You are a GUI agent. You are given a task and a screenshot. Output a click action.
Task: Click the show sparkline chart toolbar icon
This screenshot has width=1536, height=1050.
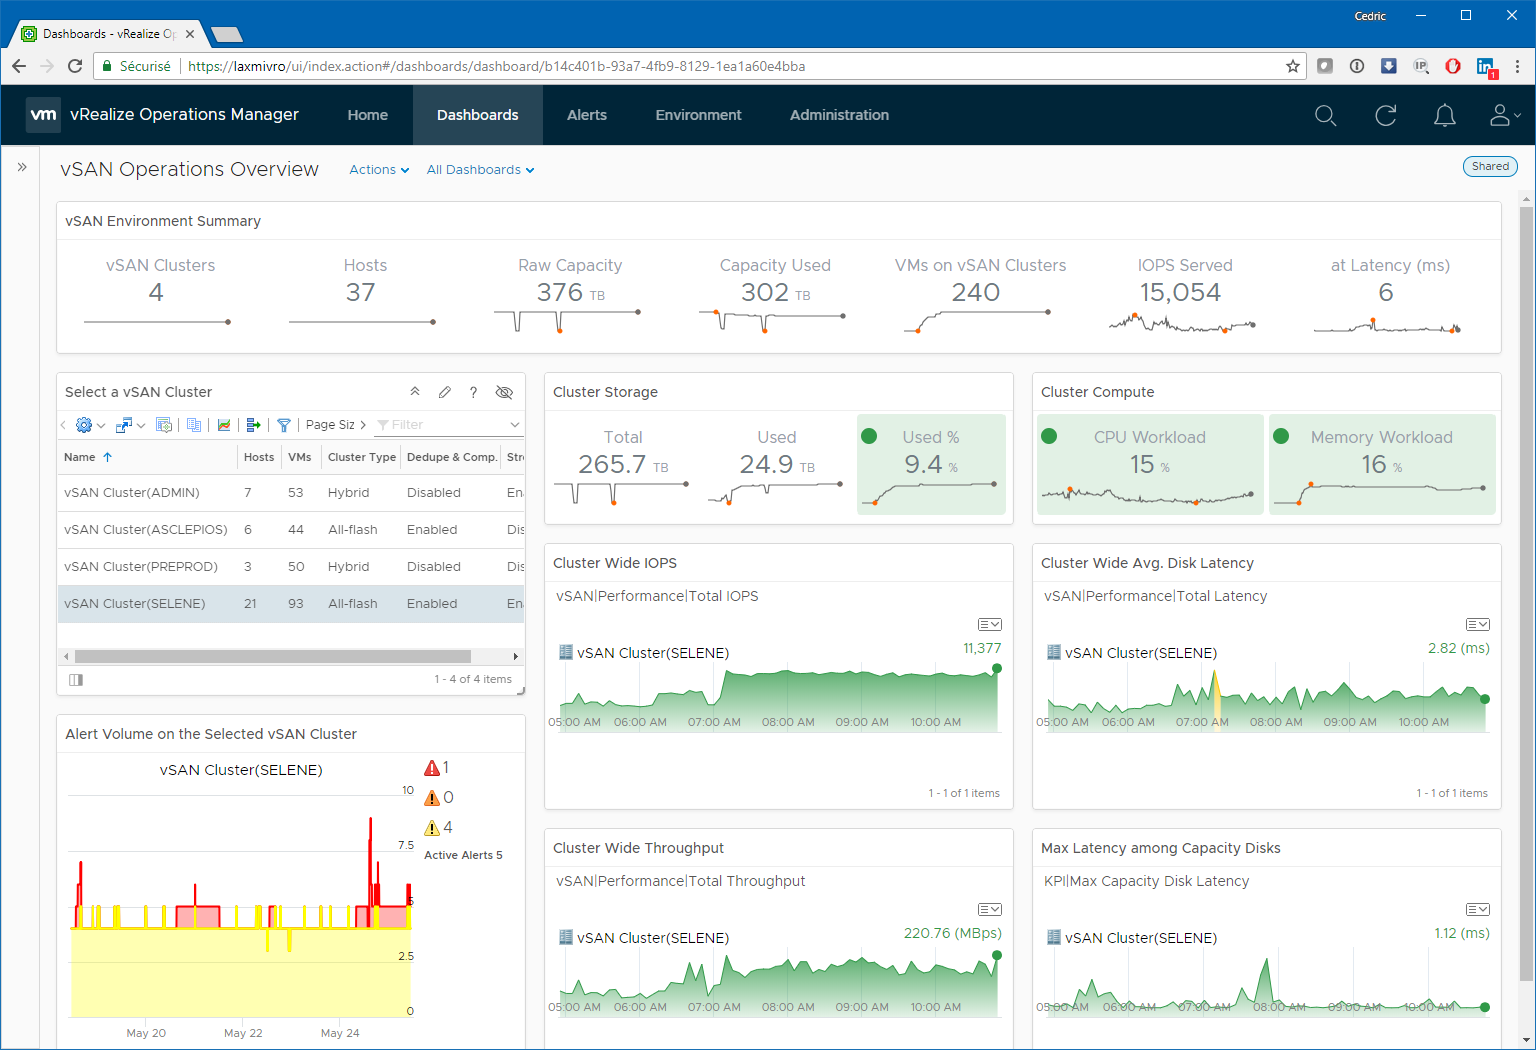[224, 425]
